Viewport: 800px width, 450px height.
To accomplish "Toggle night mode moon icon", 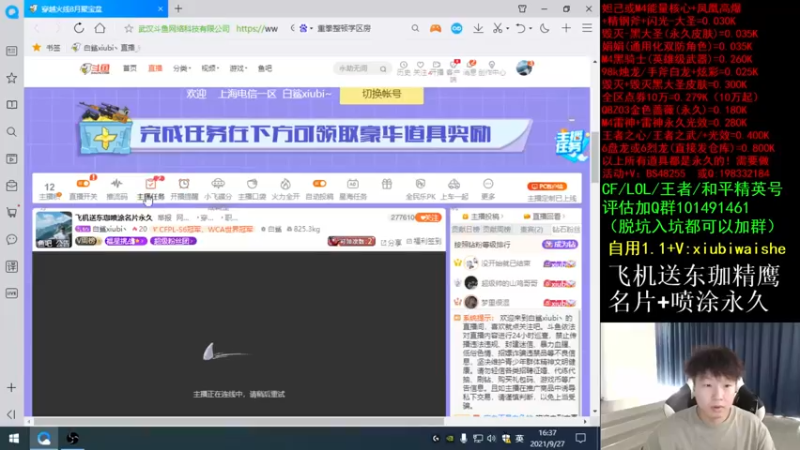I will [544, 29].
